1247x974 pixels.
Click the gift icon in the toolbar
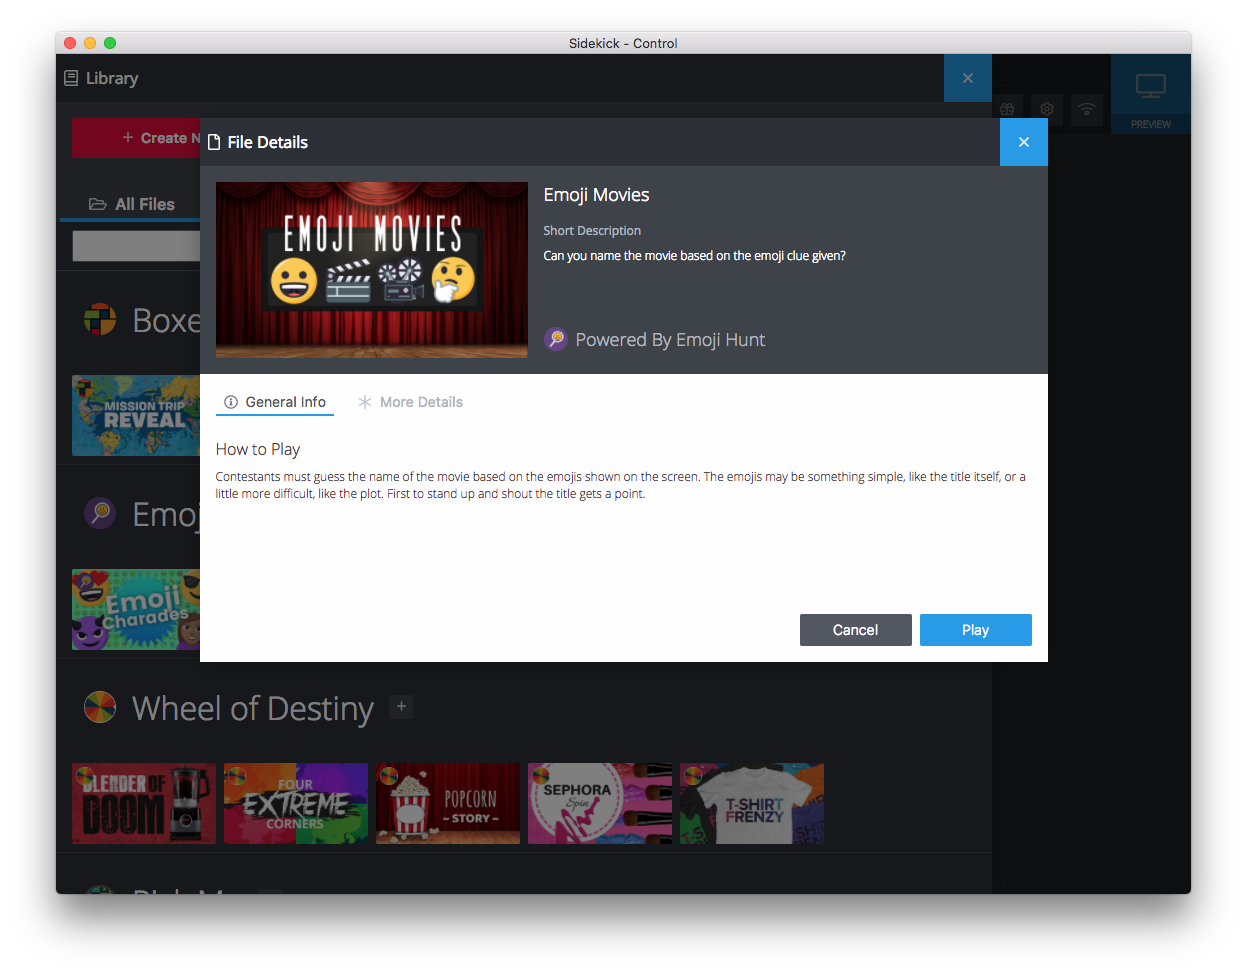1007,109
